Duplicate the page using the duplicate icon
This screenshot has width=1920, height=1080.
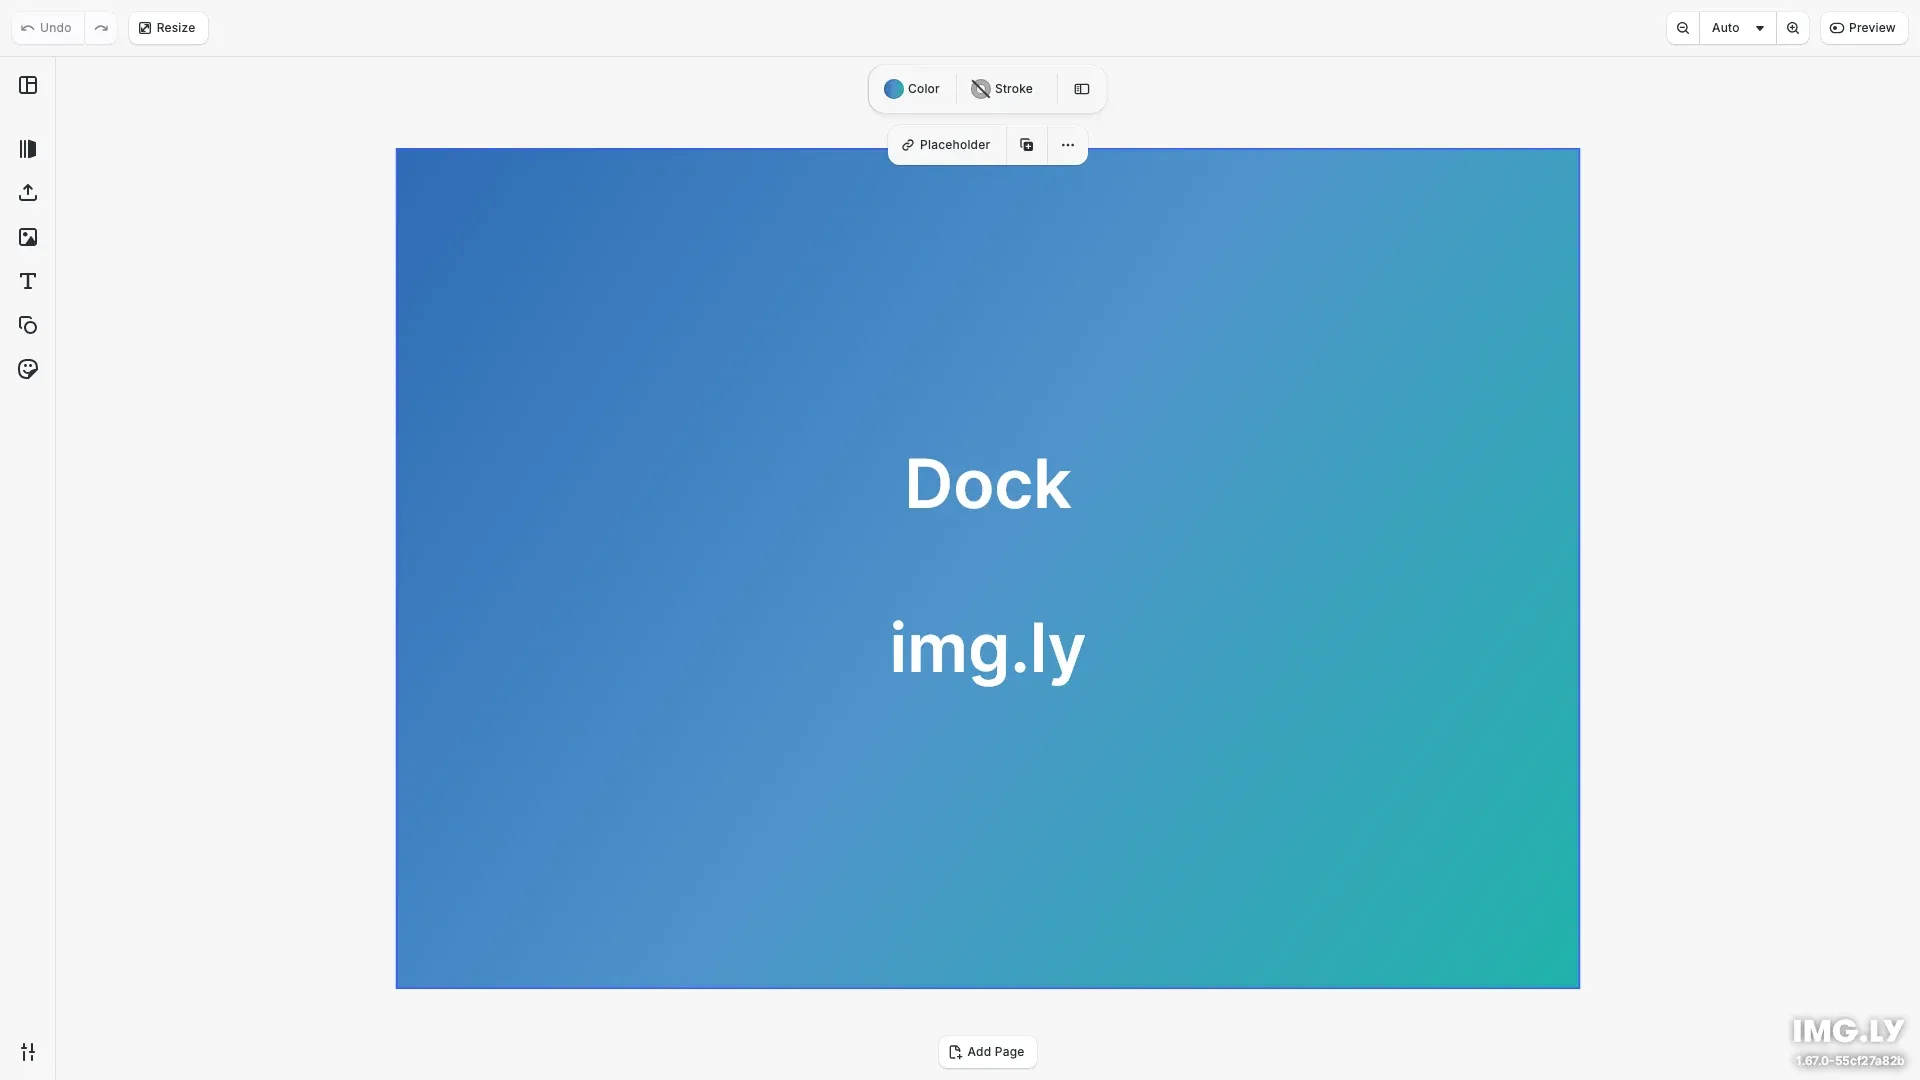(x=1026, y=144)
